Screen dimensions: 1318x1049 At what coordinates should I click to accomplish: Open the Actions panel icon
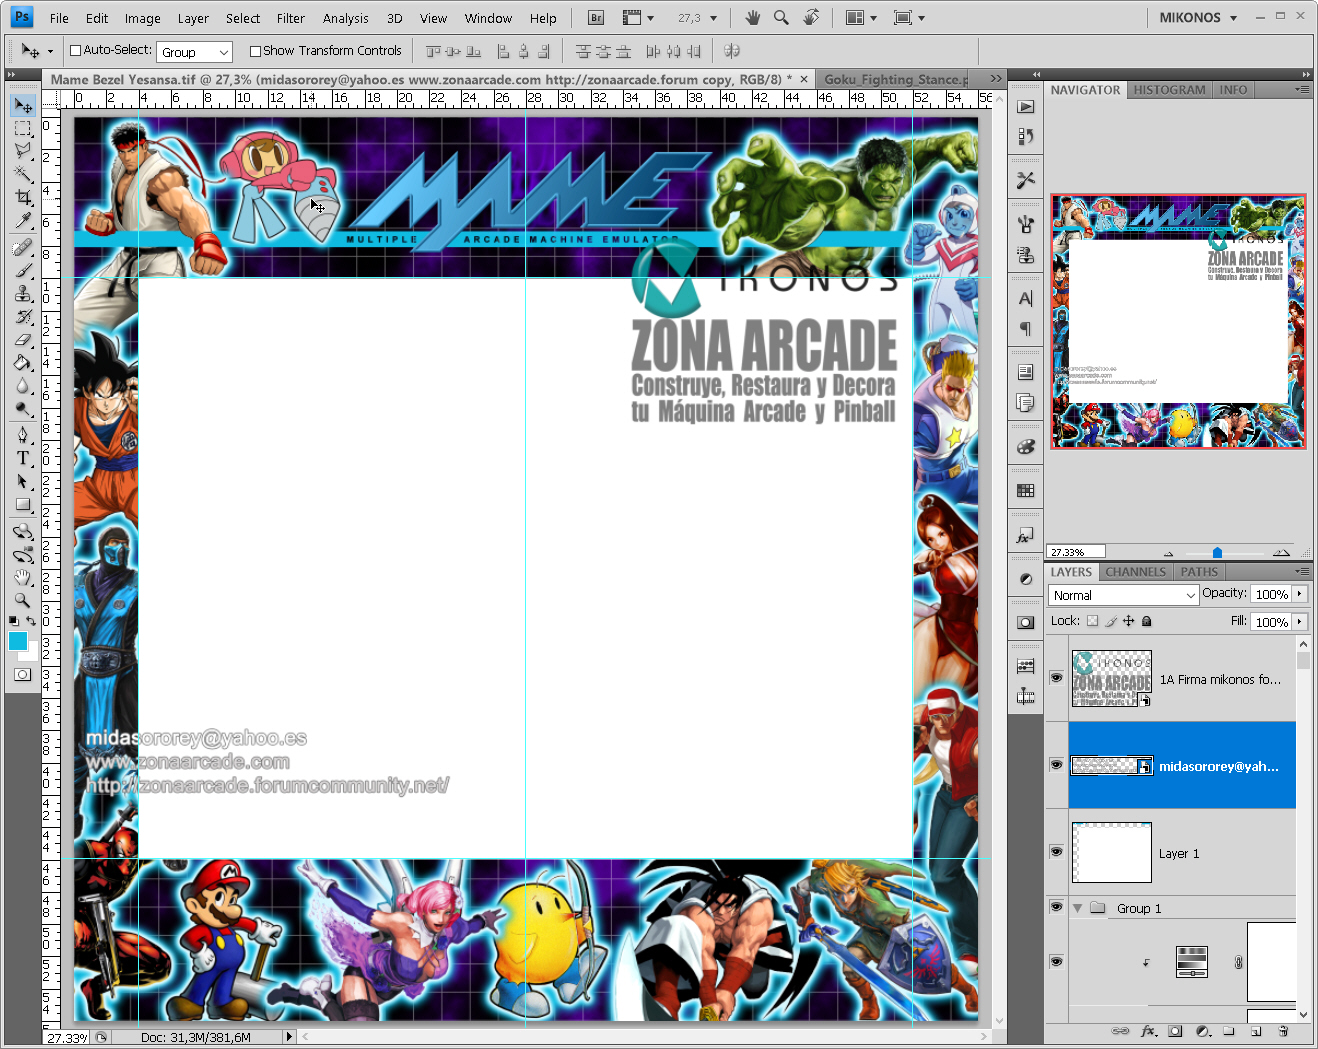(x=1025, y=107)
